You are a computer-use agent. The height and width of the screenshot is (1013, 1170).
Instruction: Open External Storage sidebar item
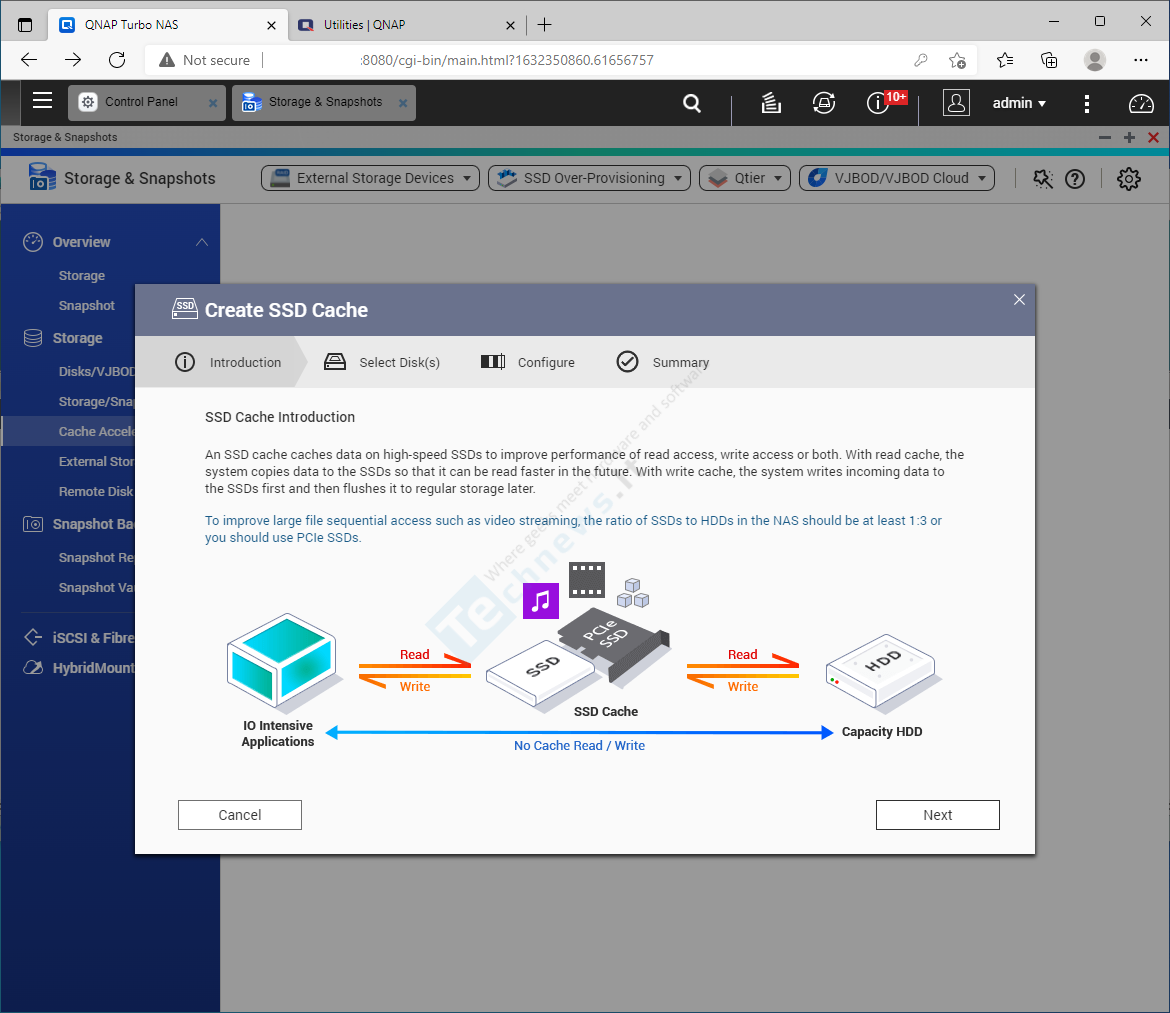point(96,462)
